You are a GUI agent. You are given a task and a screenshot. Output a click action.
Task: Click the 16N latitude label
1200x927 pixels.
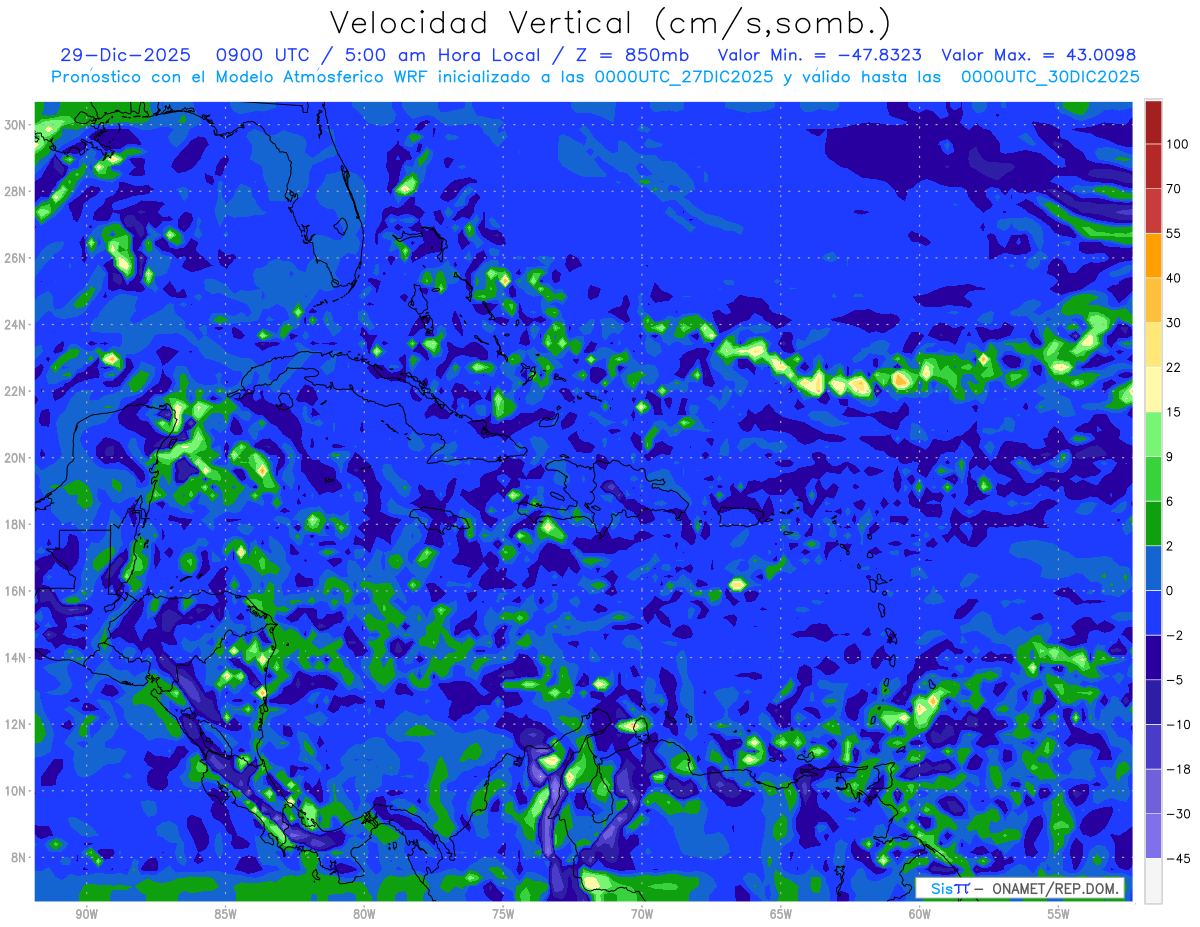coord(16,591)
